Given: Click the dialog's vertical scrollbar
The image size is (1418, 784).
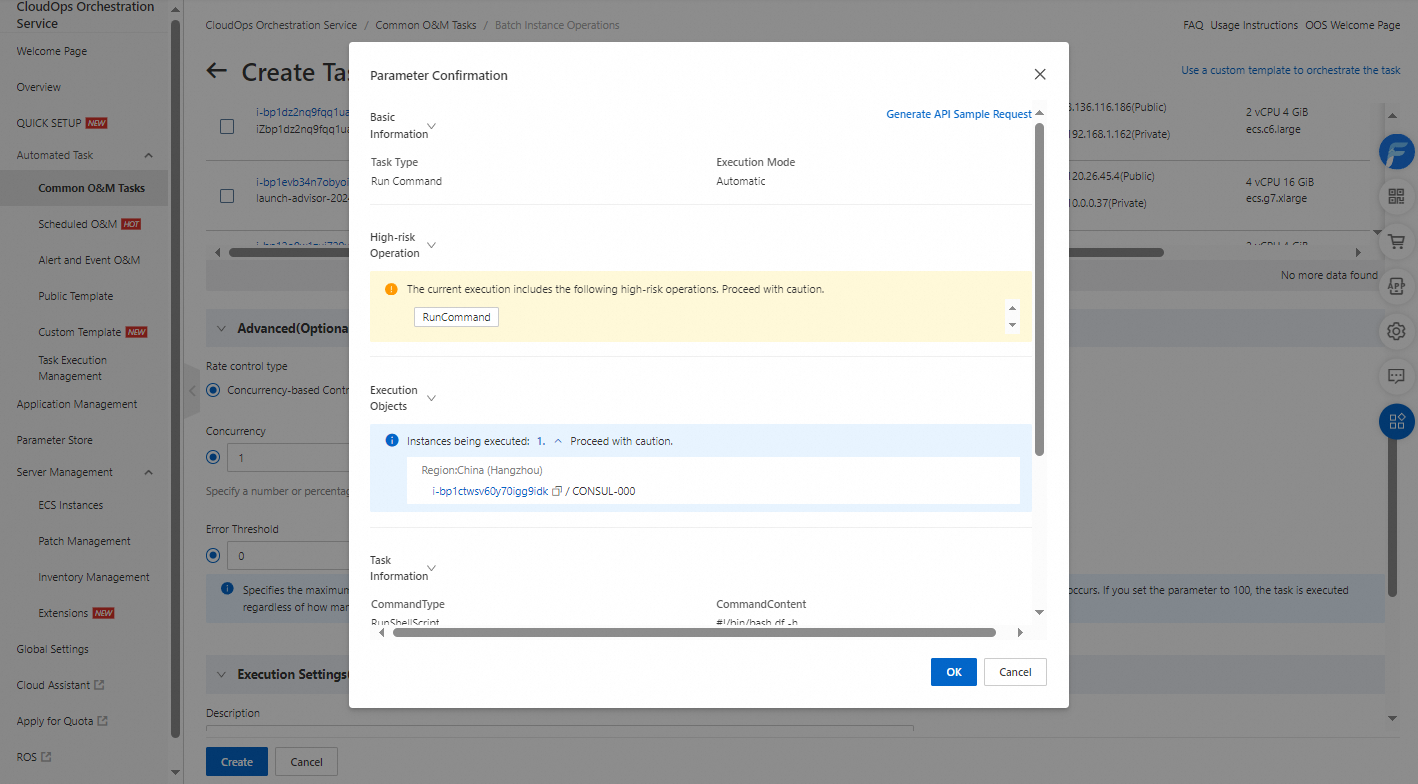Looking at the screenshot, I should [x=1039, y=289].
